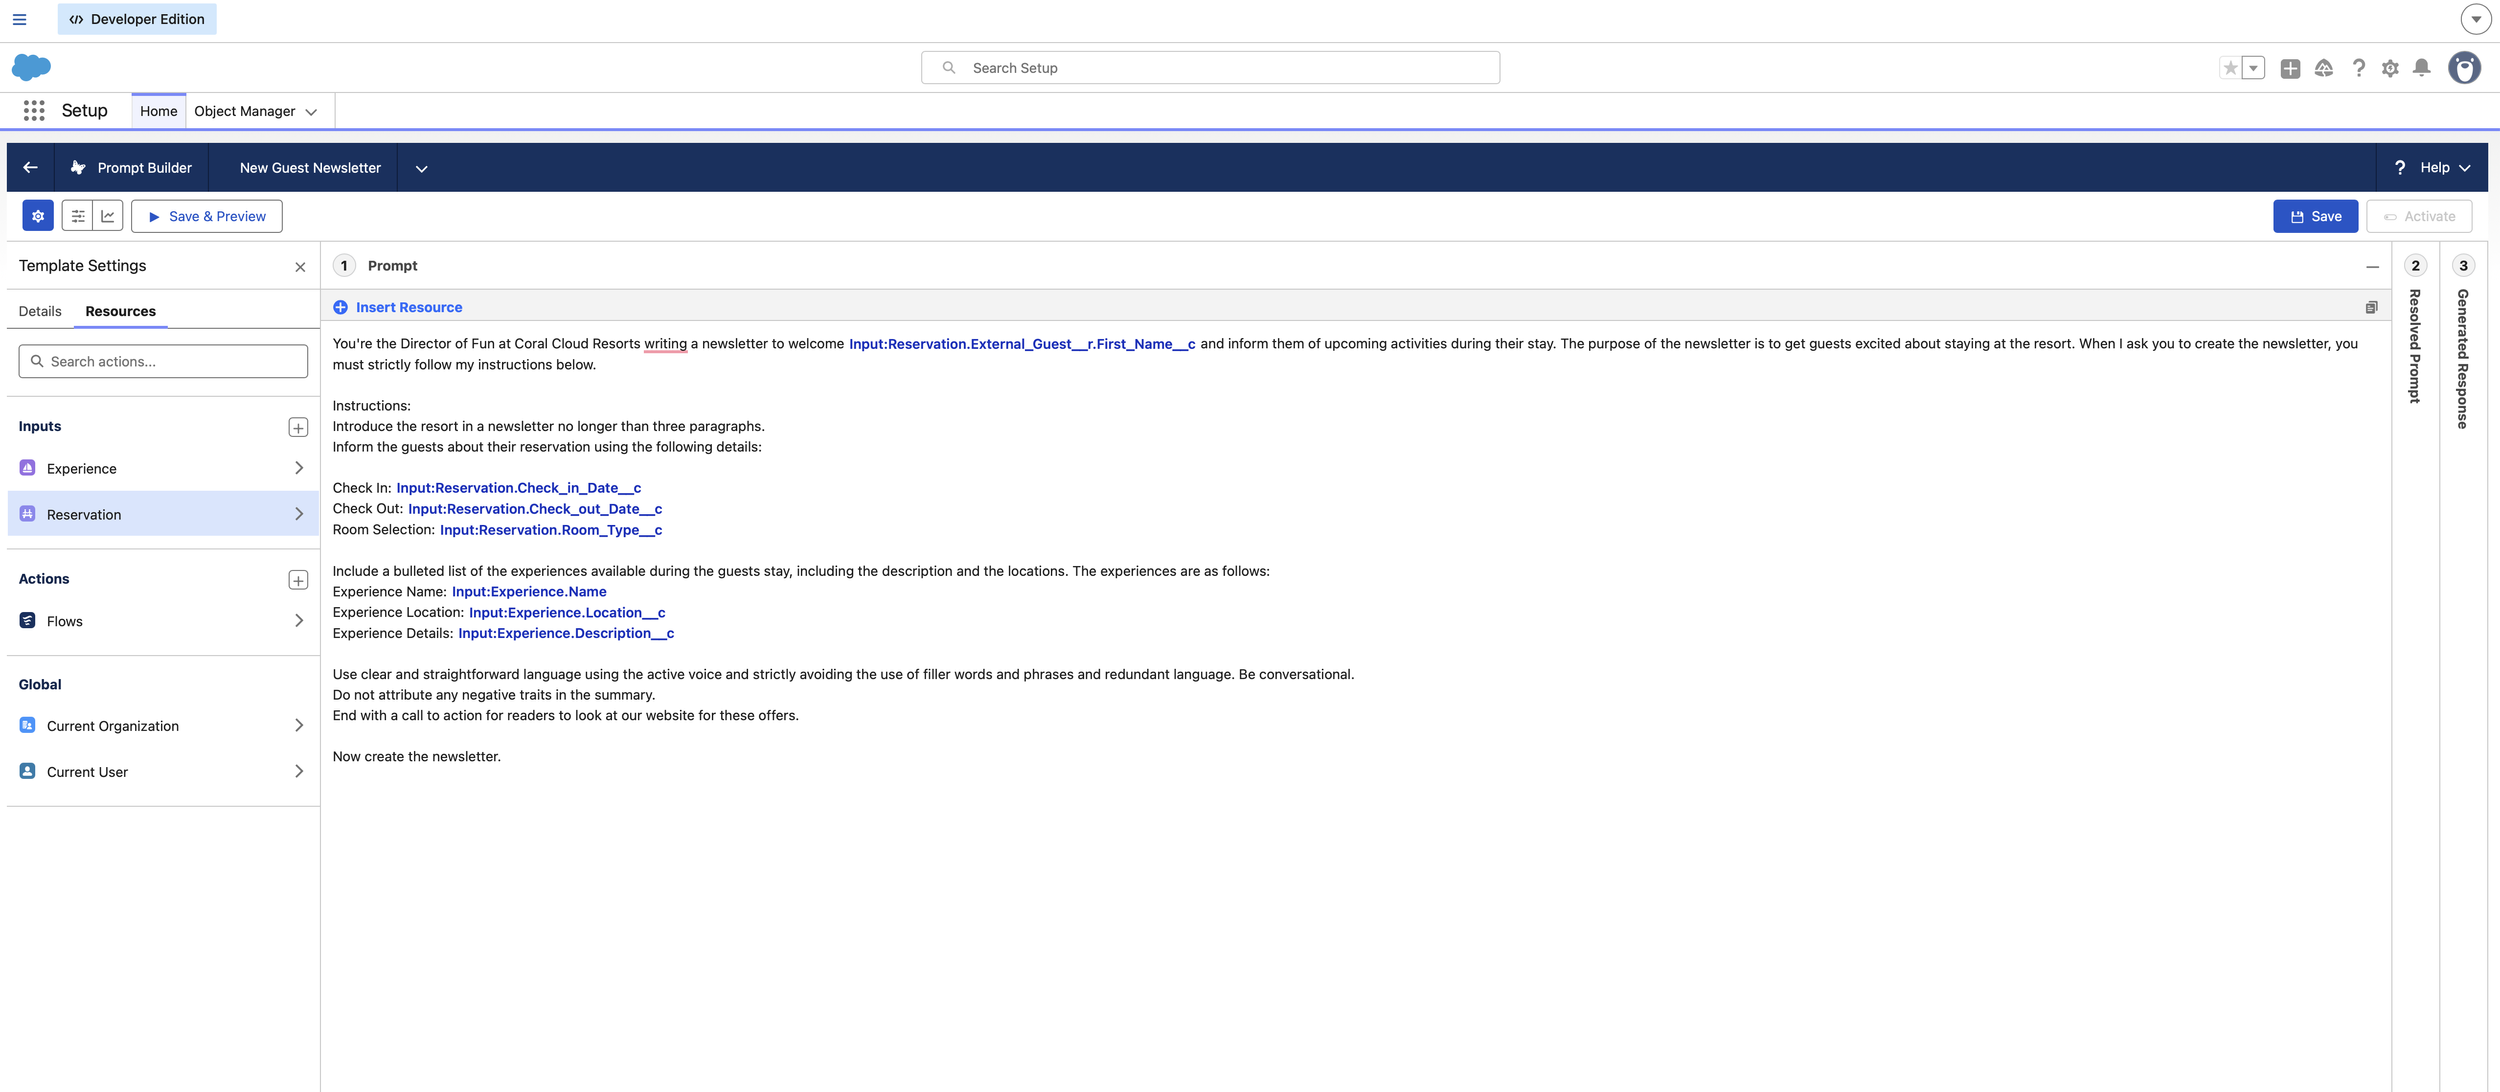Viewport: 2500px width, 1092px height.
Task: Open Trailhead guidance center icon
Action: point(2324,68)
